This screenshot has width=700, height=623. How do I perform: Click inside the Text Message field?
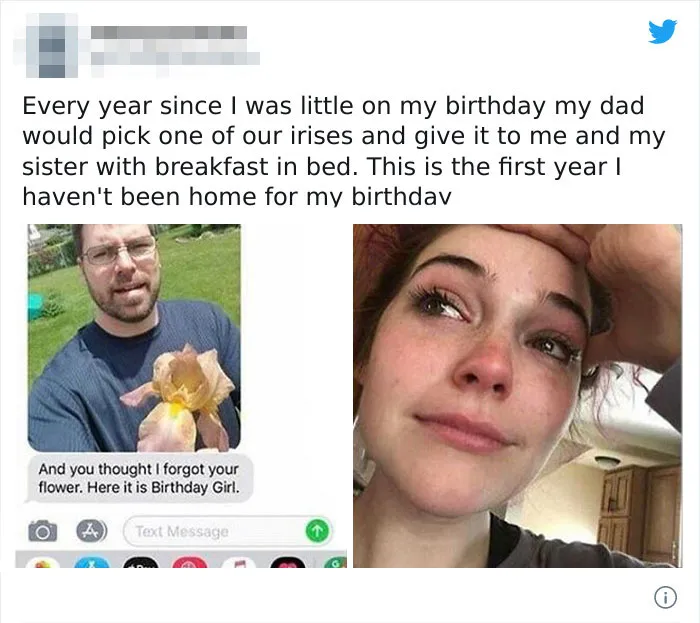click(x=215, y=531)
